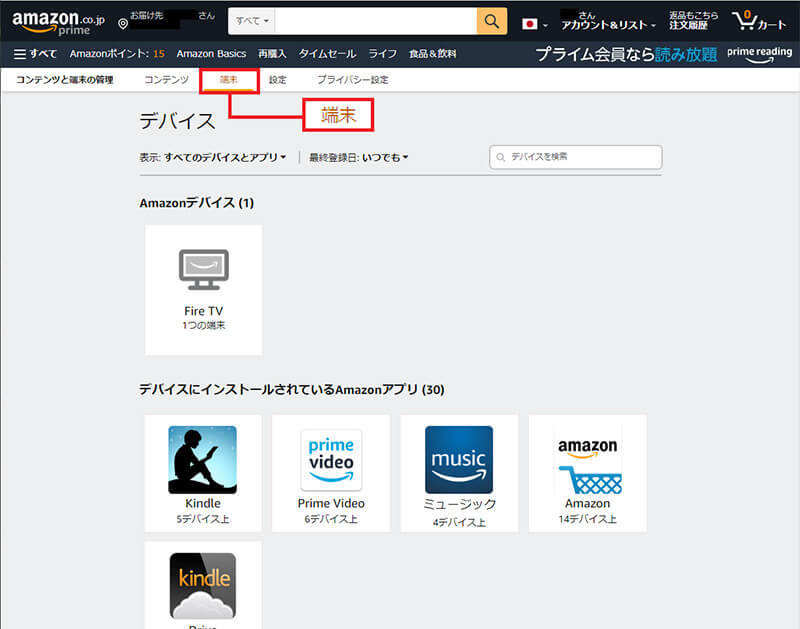
Task: Open the すべて search category dropdown
Action: (252, 21)
